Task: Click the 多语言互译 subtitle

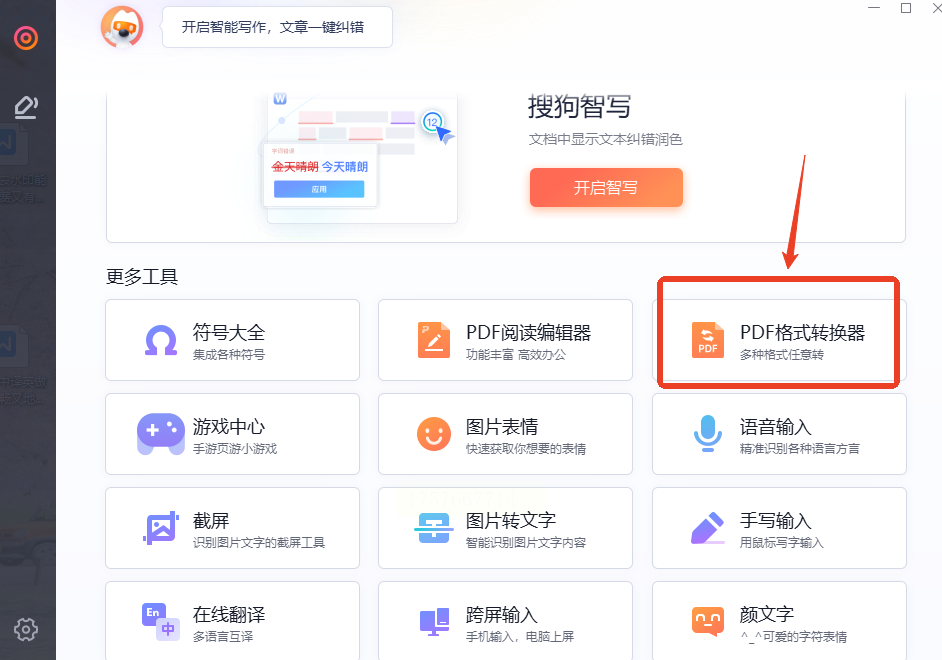Action: click(223, 637)
